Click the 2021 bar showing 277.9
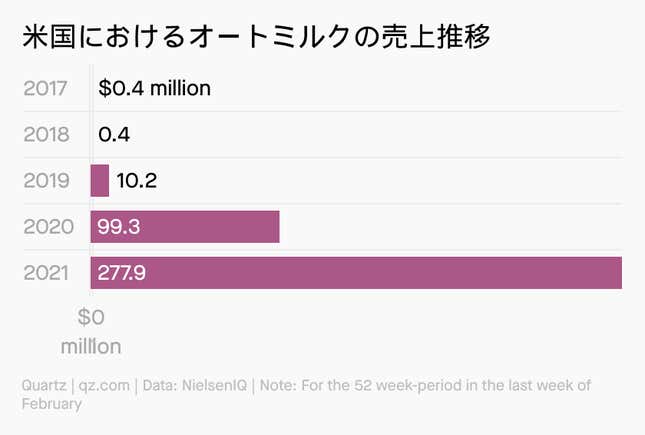 pos(356,273)
